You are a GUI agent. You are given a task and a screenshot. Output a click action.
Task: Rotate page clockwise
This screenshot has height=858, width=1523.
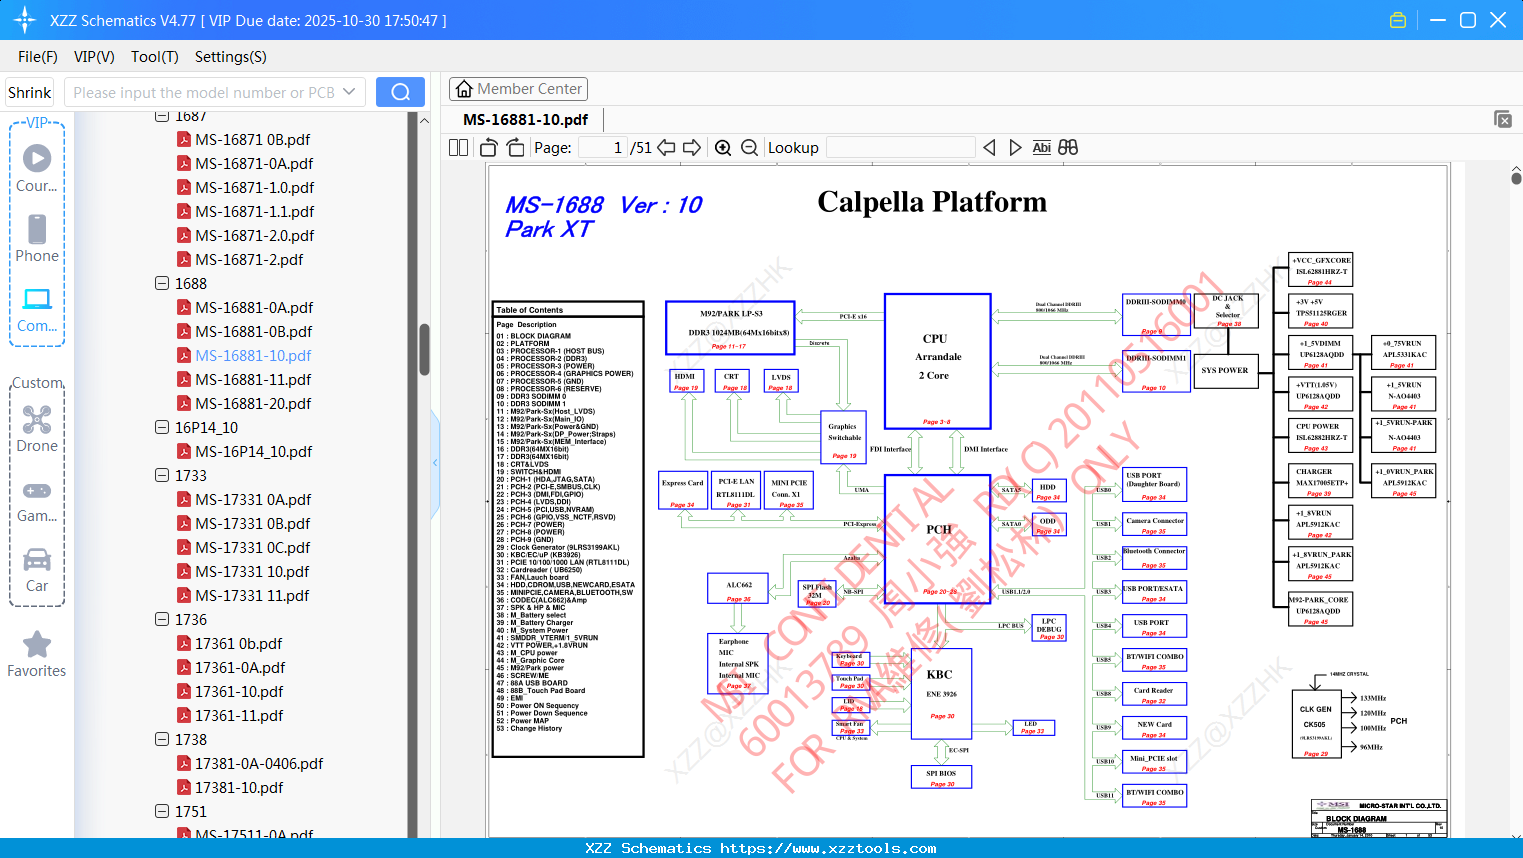pos(515,147)
